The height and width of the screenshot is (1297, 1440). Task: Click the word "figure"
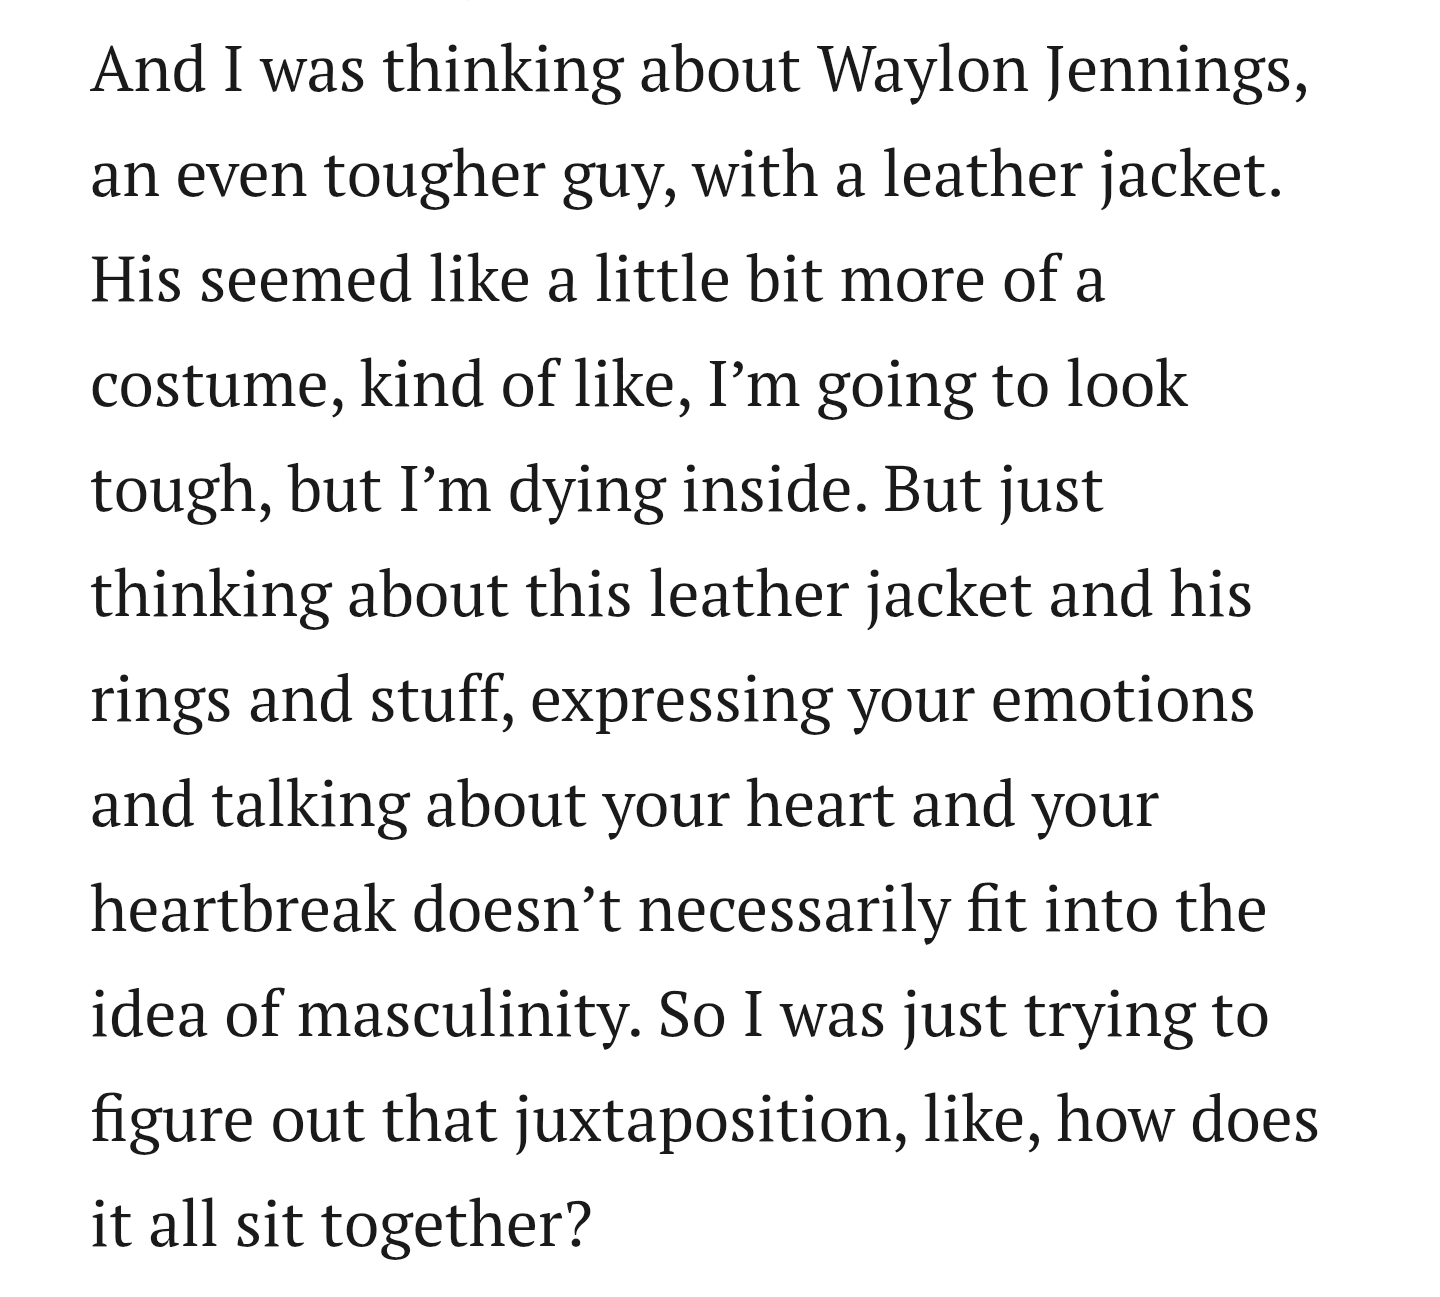click(x=171, y=1120)
